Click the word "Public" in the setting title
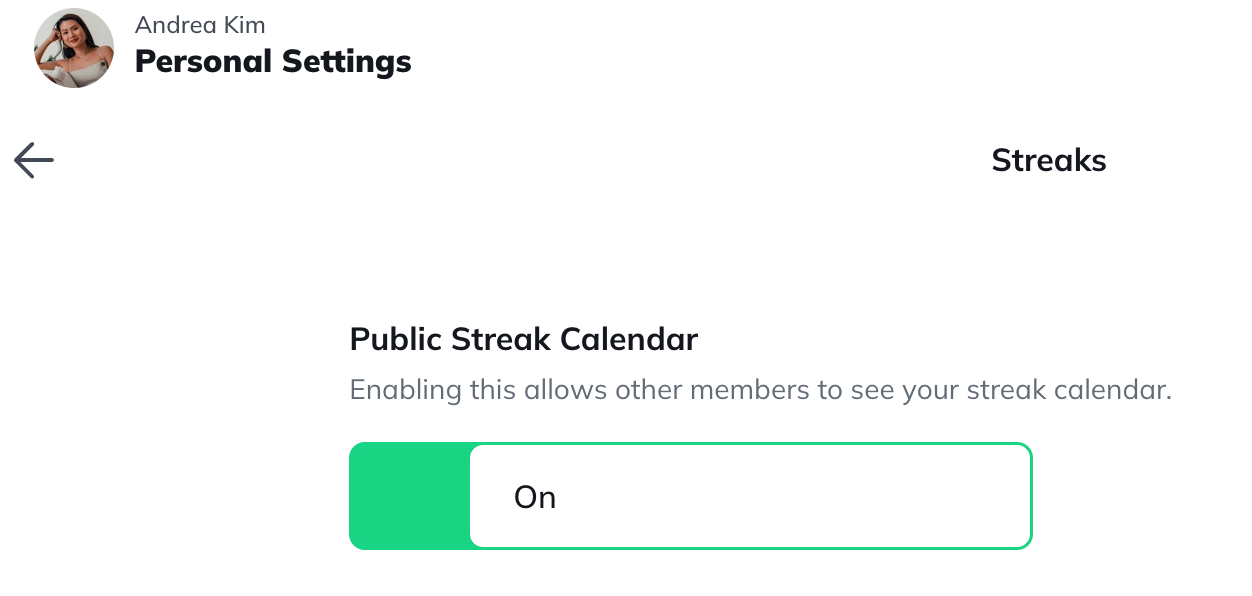Image resolution: width=1252 pixels, height=596 pixels. (x=396, y=340)
